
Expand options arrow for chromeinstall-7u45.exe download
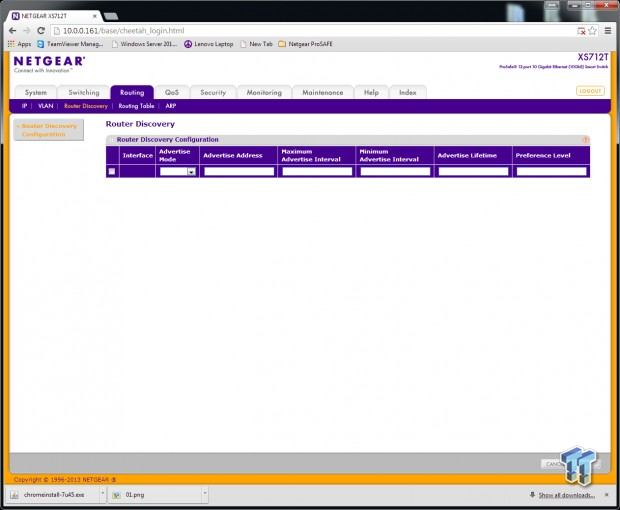point(103,494)
